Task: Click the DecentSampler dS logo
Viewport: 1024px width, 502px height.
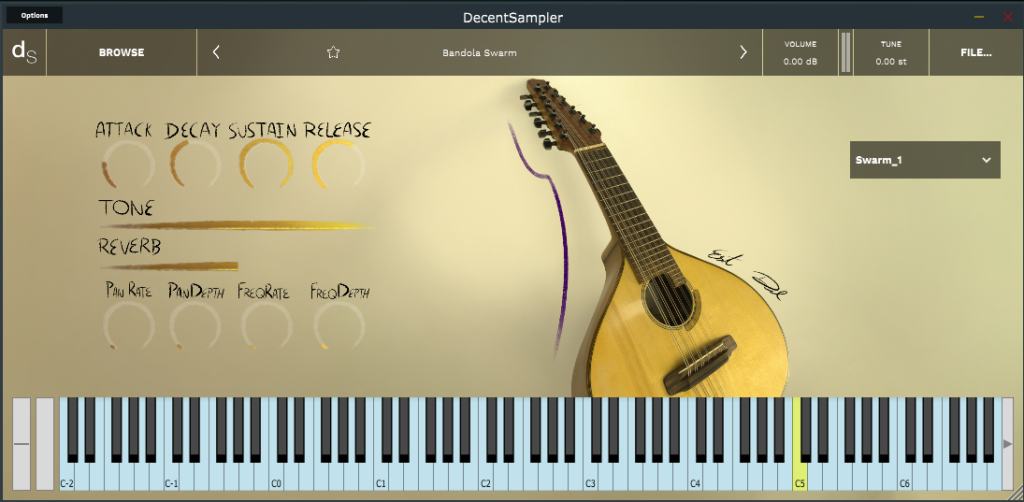Action: 24,52
